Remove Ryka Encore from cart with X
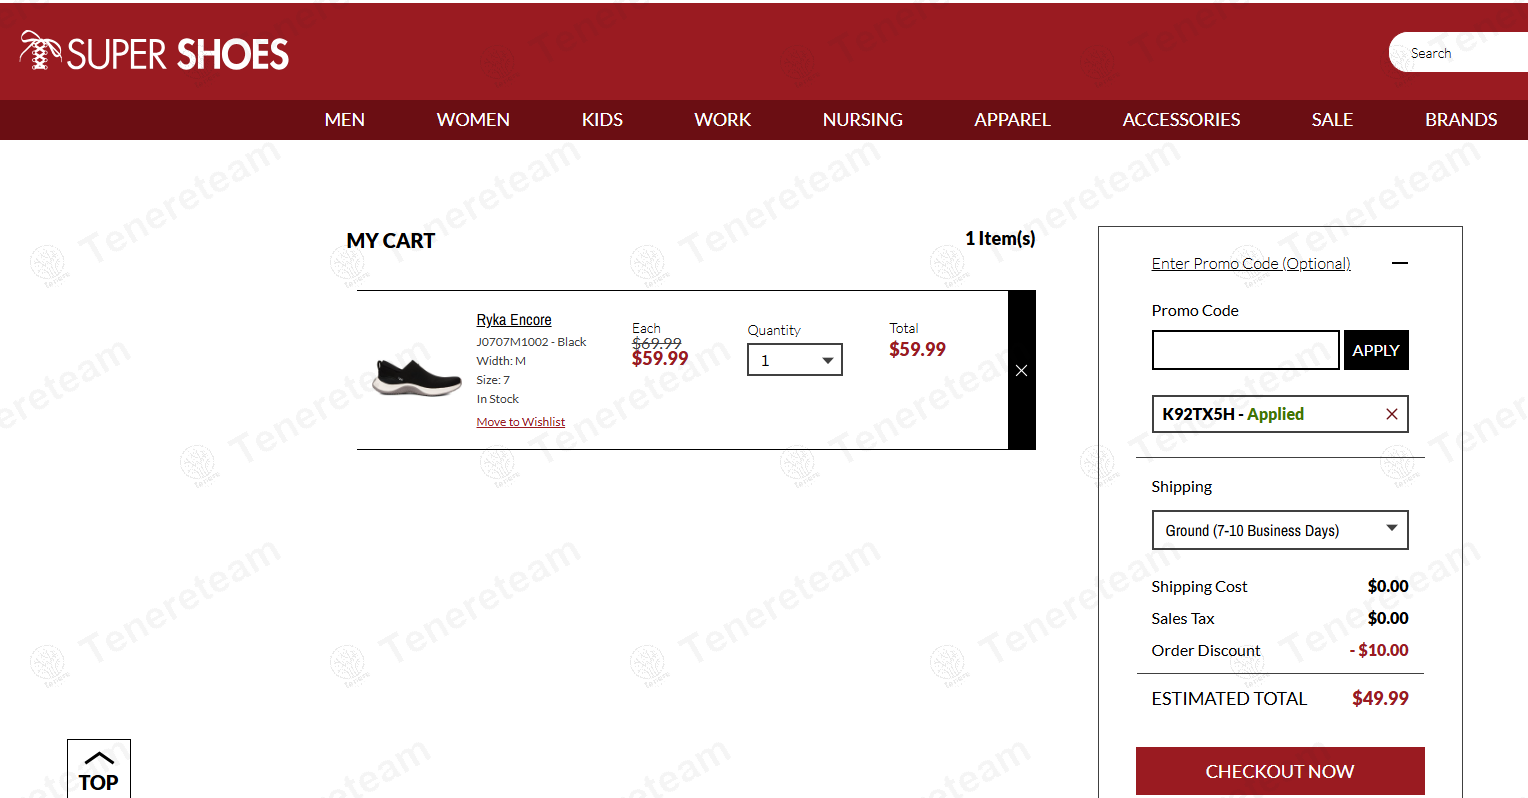This screenshot has width=1528, height=798. (x=1021, y=370)
